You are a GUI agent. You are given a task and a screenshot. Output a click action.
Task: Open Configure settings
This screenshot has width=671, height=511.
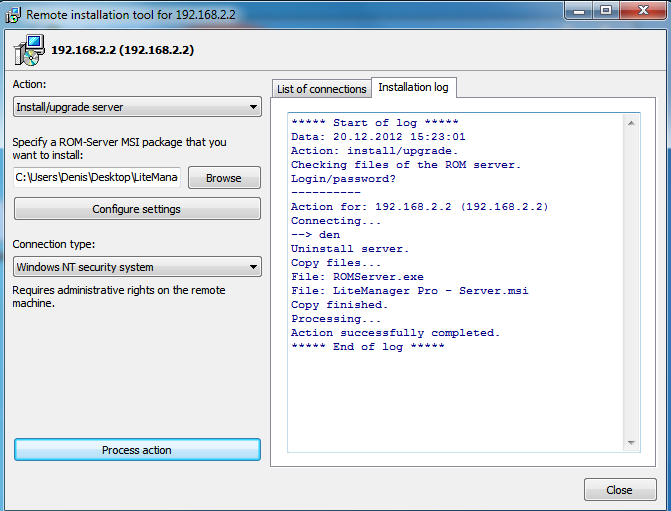point(137,209)
